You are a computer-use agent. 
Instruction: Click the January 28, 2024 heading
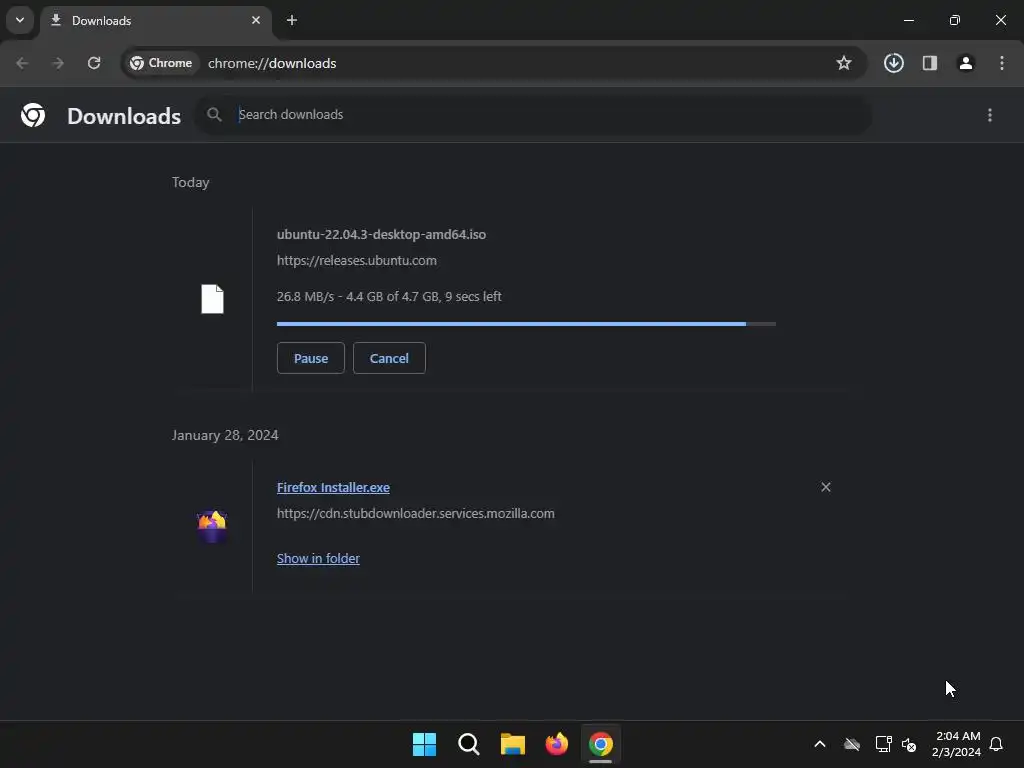(x=225, y=436)
